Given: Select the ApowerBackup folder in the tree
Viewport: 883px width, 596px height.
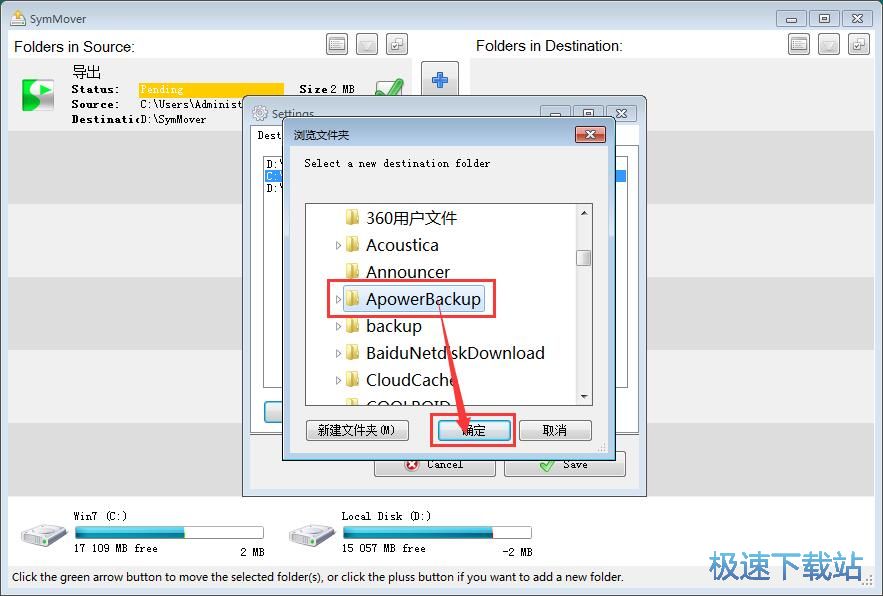Looking at the screenshot, I should click(413, 299).
